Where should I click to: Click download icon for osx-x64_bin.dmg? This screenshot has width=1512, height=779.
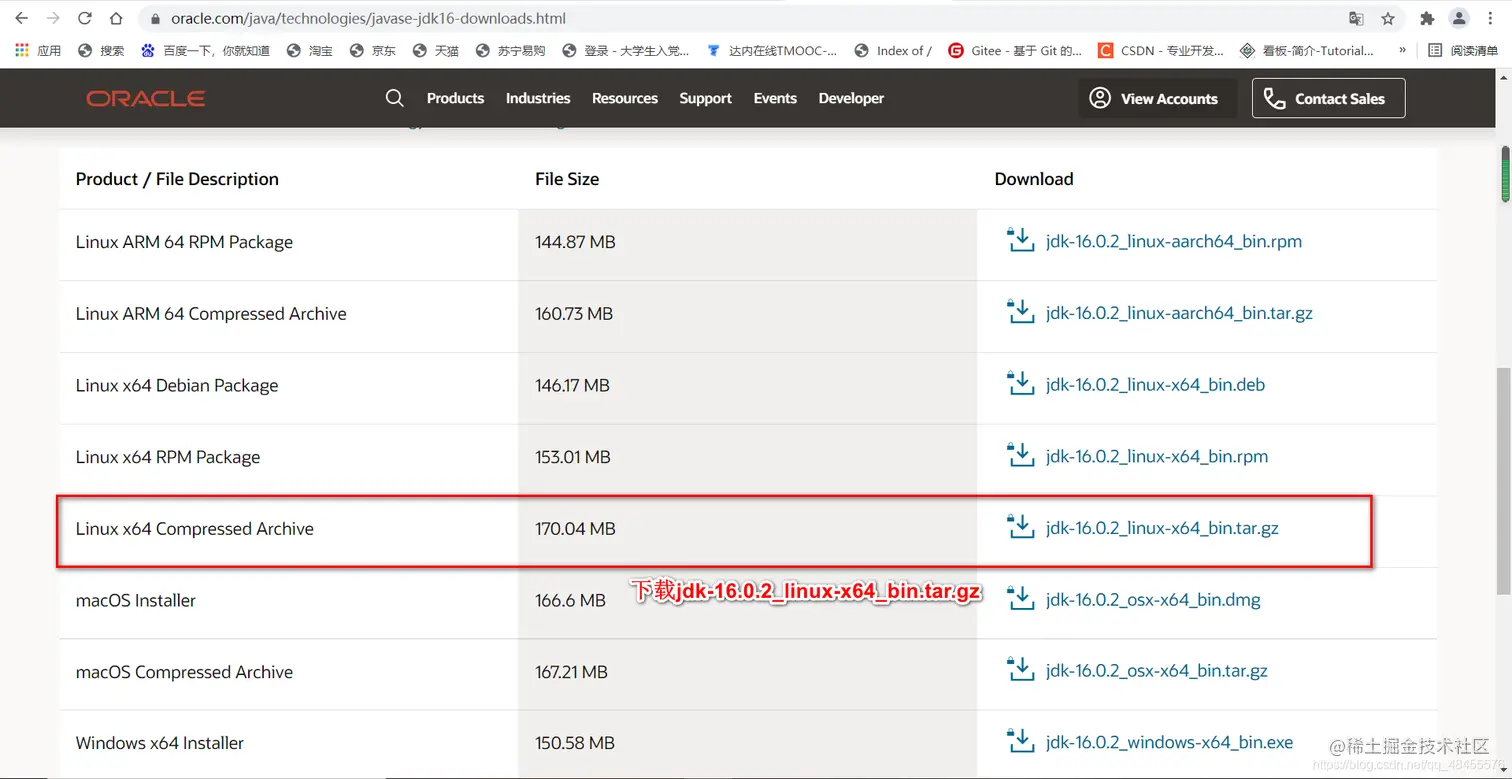coord(1020,600)
